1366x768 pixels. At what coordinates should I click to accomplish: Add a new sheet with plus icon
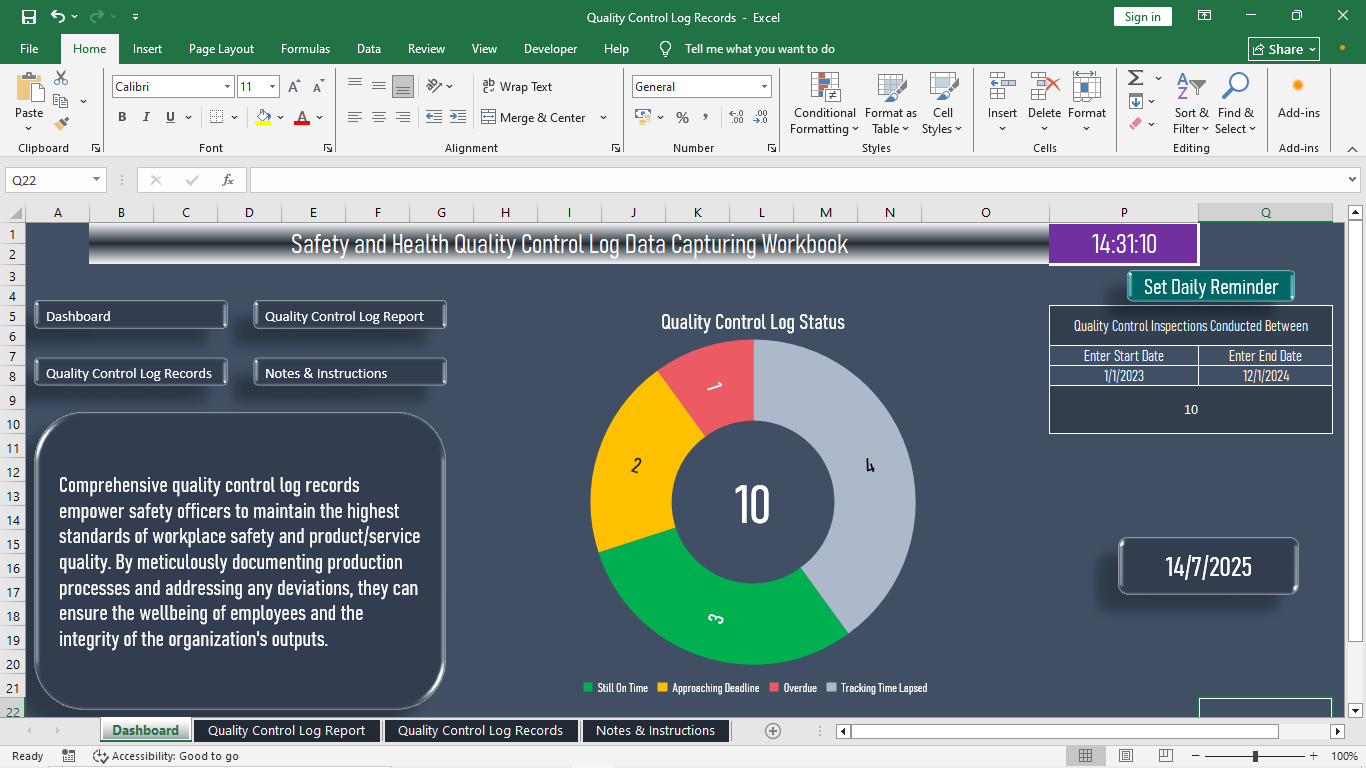[772, 730]
